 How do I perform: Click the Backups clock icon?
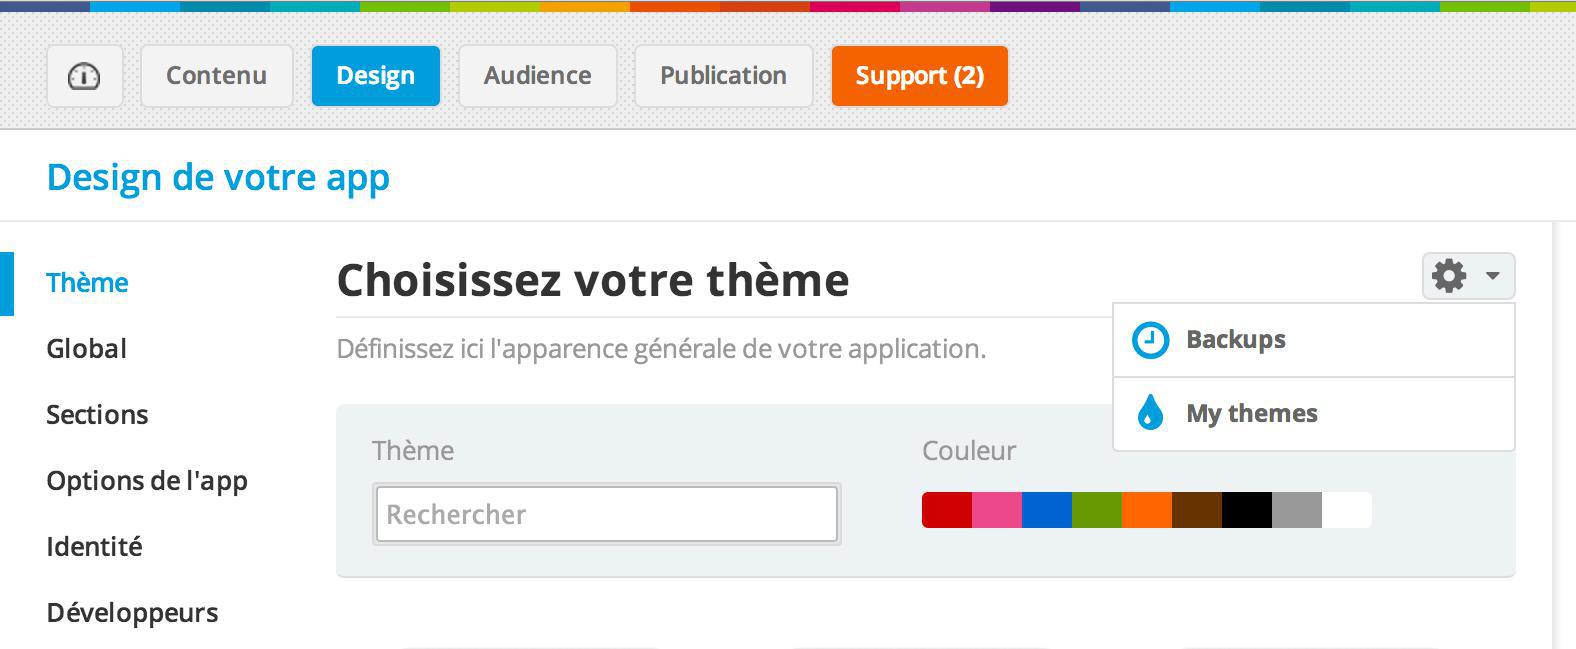[1150, 340]
